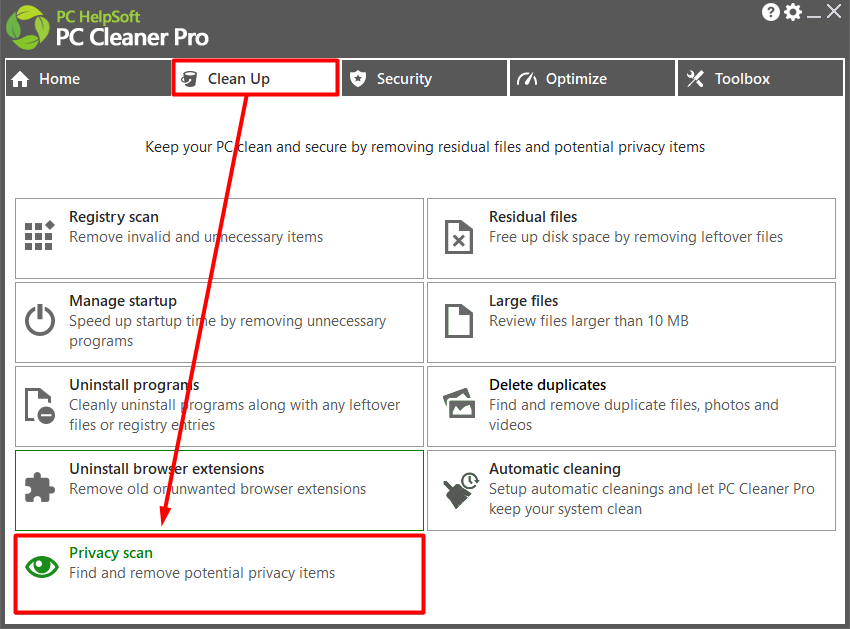Click the Delete duplicates photos icon

[x=459, y=403]
